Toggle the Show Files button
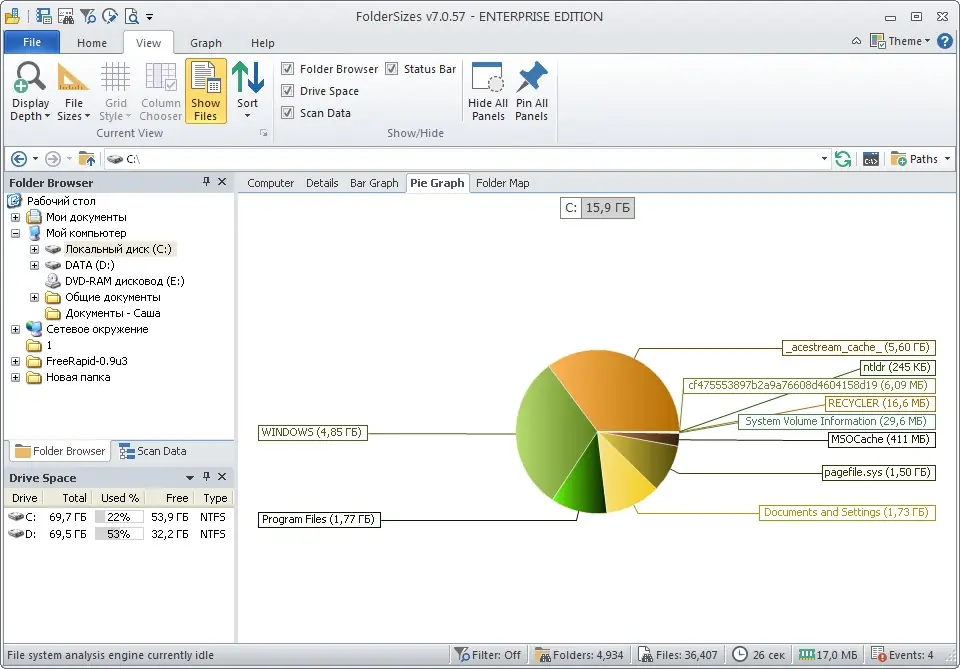 [x=206, y=91]
